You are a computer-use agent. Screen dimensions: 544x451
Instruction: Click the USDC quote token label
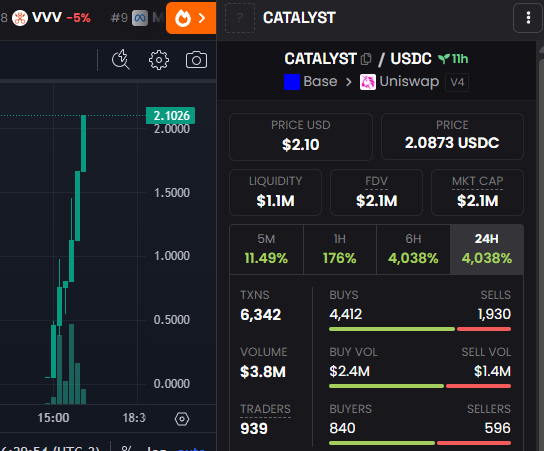[x=411, y=59]
